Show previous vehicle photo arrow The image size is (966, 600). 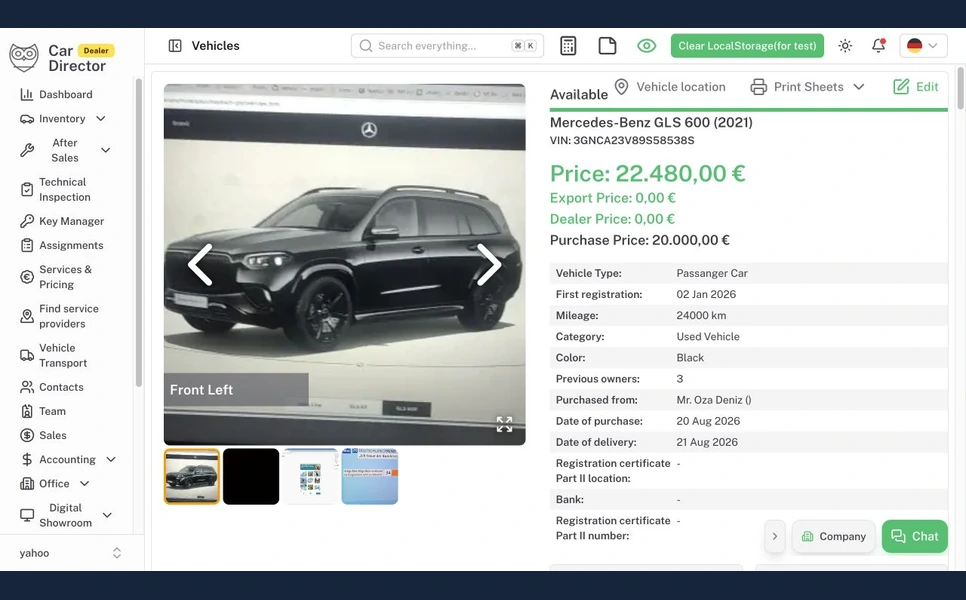coord(200,264)
